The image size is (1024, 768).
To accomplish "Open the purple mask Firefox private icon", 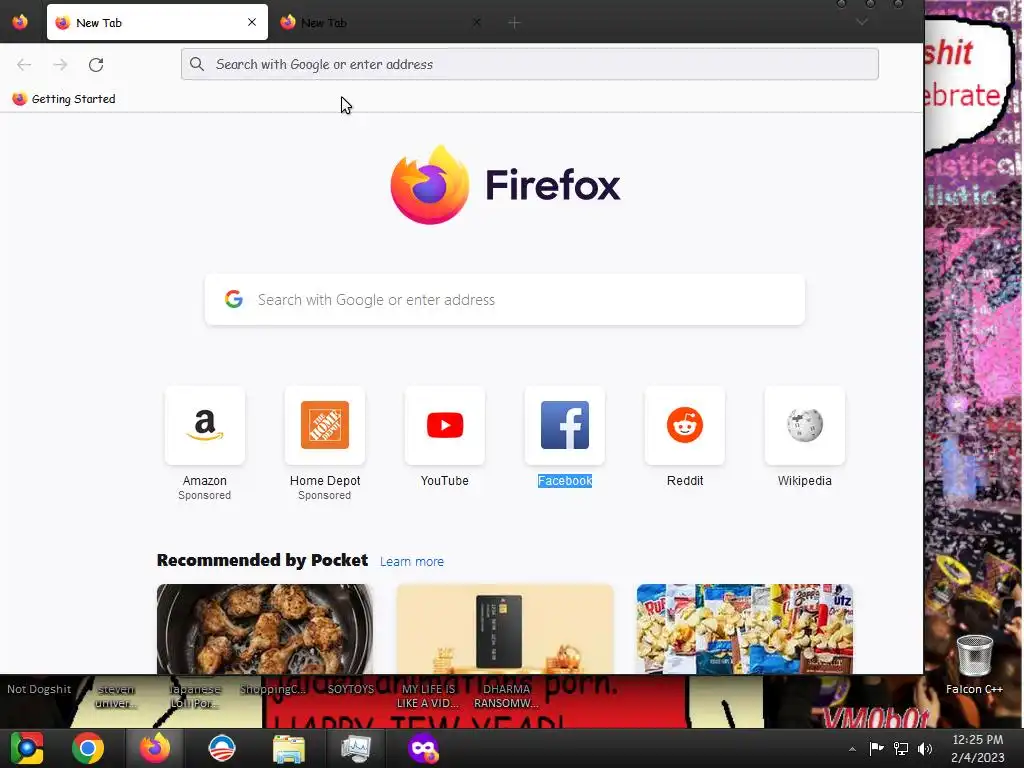I will coord(423,748).
